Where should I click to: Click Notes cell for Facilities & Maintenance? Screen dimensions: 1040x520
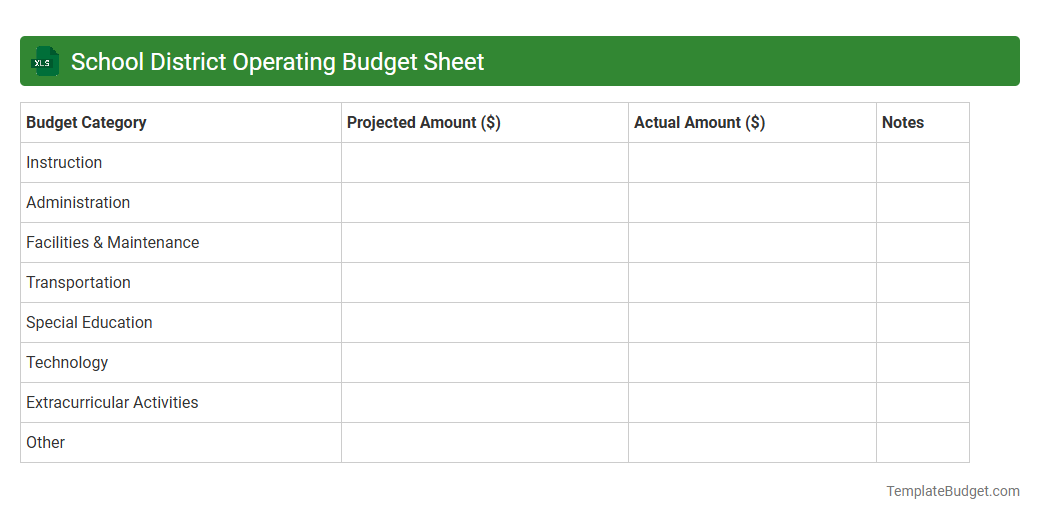pyautogui.click(x=923, y=243)
